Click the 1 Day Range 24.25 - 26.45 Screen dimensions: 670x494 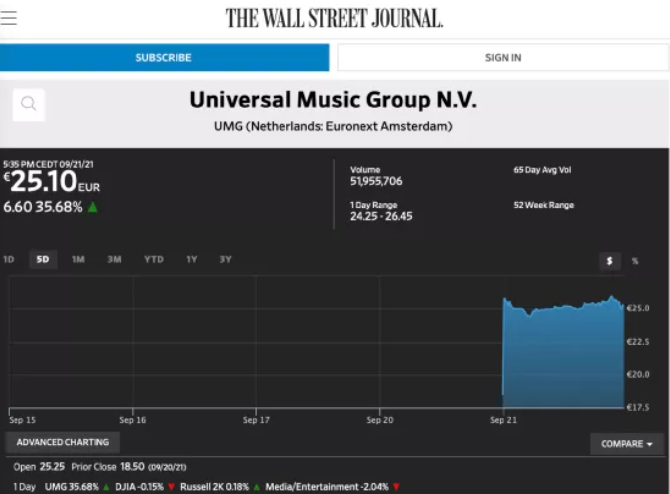pyautogui.click(x=381, y=216)
